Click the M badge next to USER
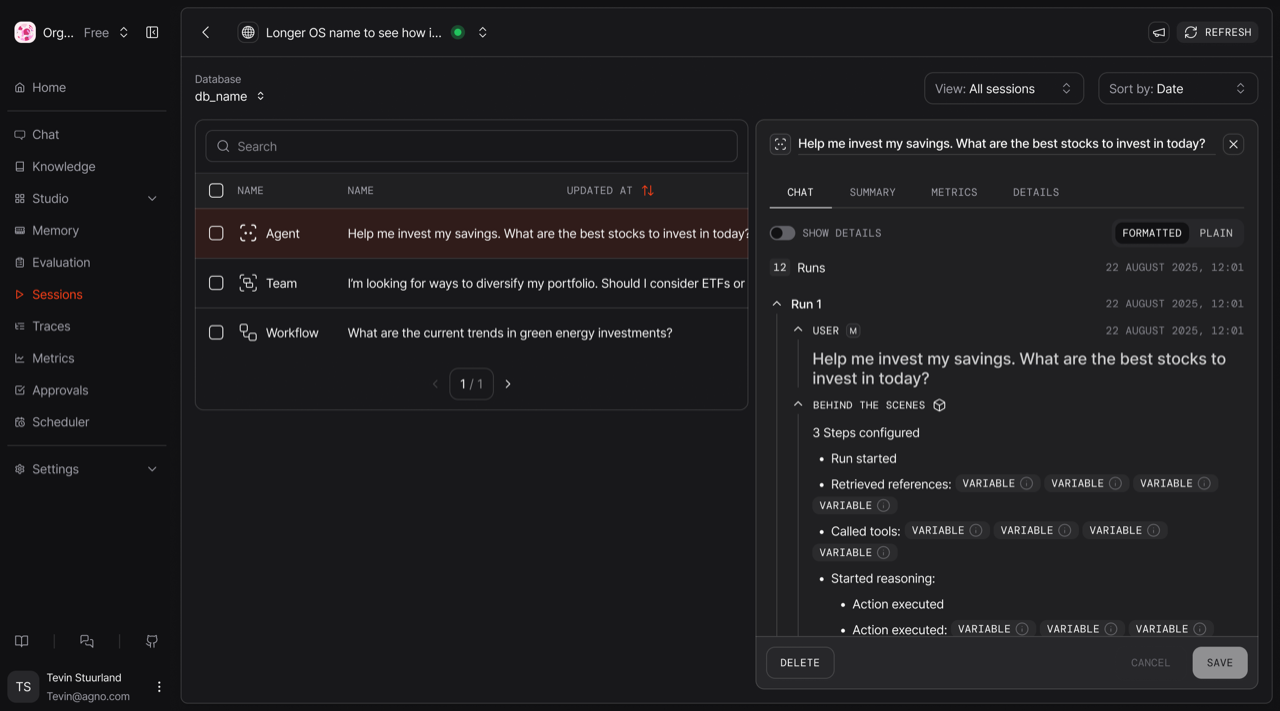This screenshot has width=1280, height=711. pos(853,331)
